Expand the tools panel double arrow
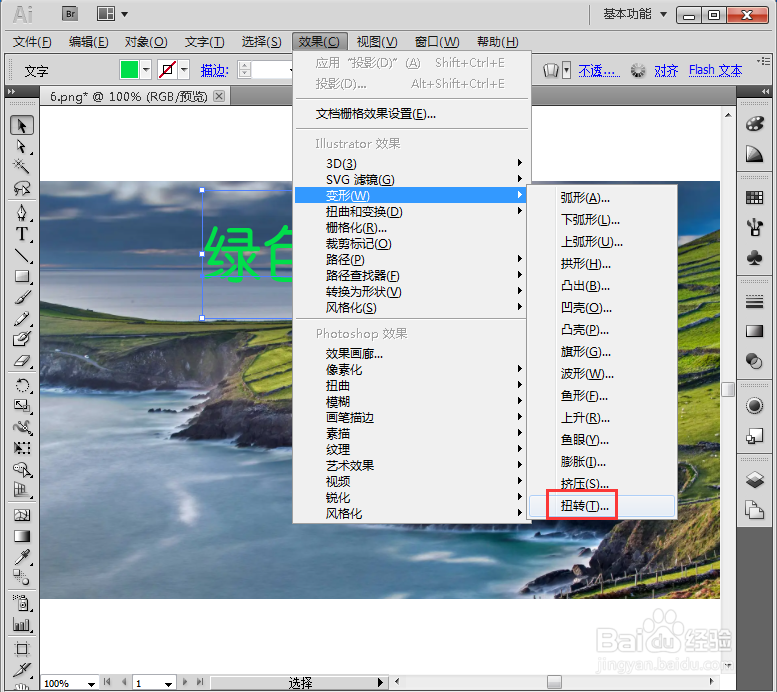The height and width of the screenshot is (692, 777). [x=11, y=92]
